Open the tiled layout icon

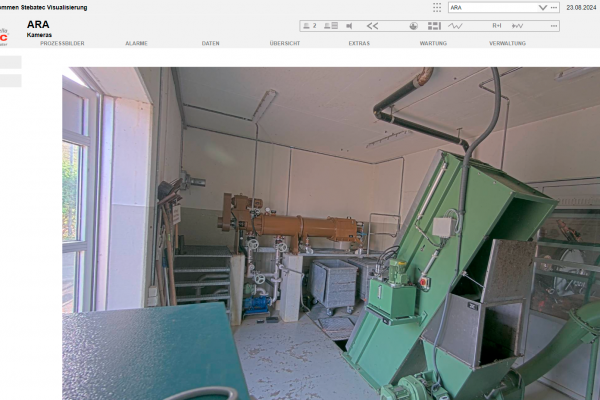pos(434,26)
